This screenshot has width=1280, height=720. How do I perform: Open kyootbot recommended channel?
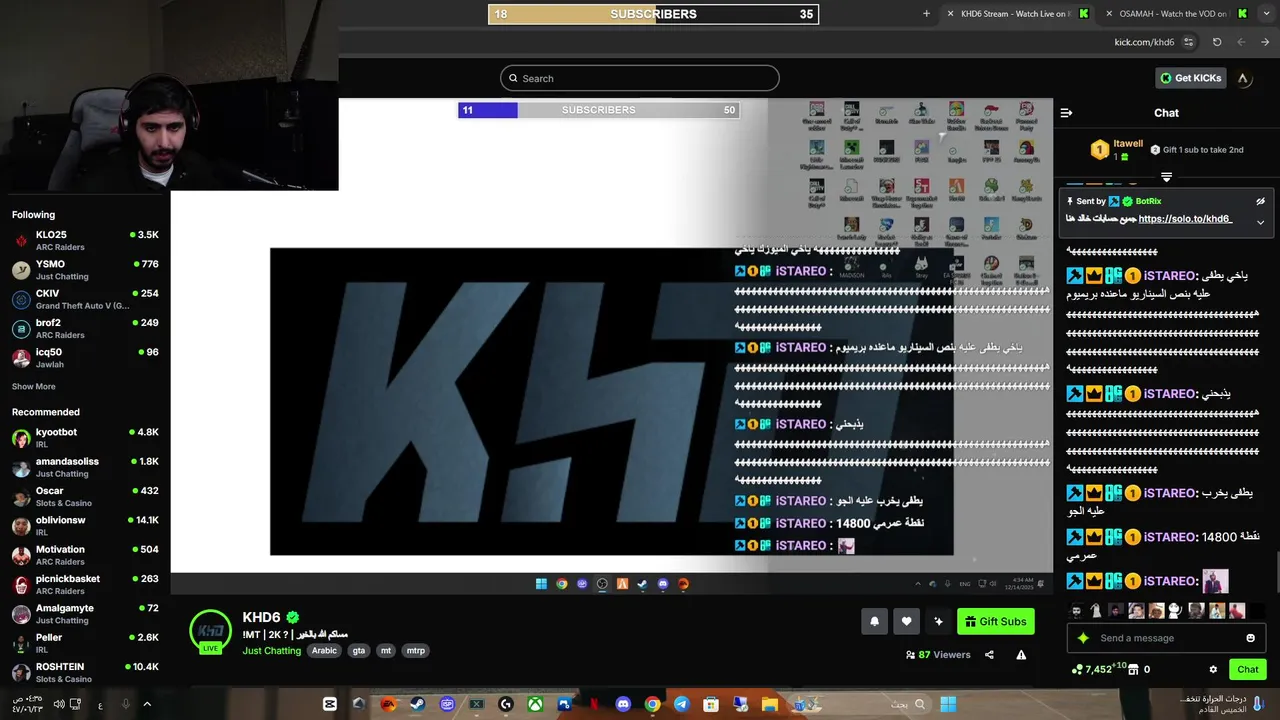pyautogui.click(x=85, y=438)
